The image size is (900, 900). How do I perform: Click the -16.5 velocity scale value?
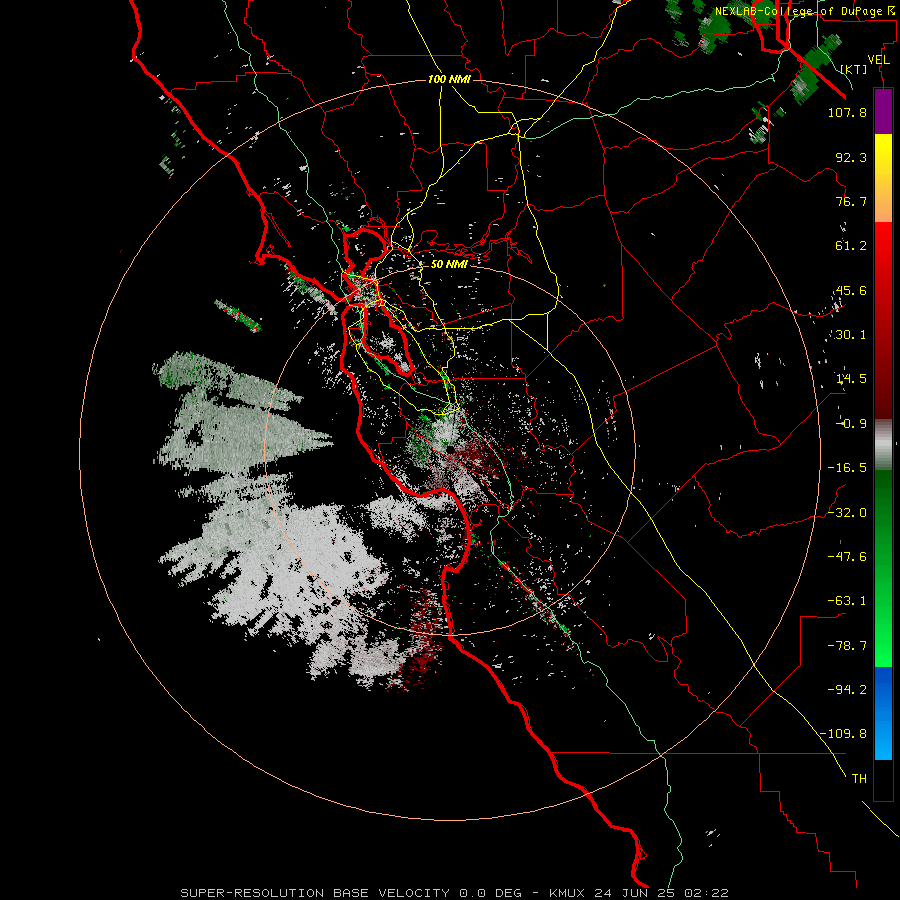[x=847, y=468]
